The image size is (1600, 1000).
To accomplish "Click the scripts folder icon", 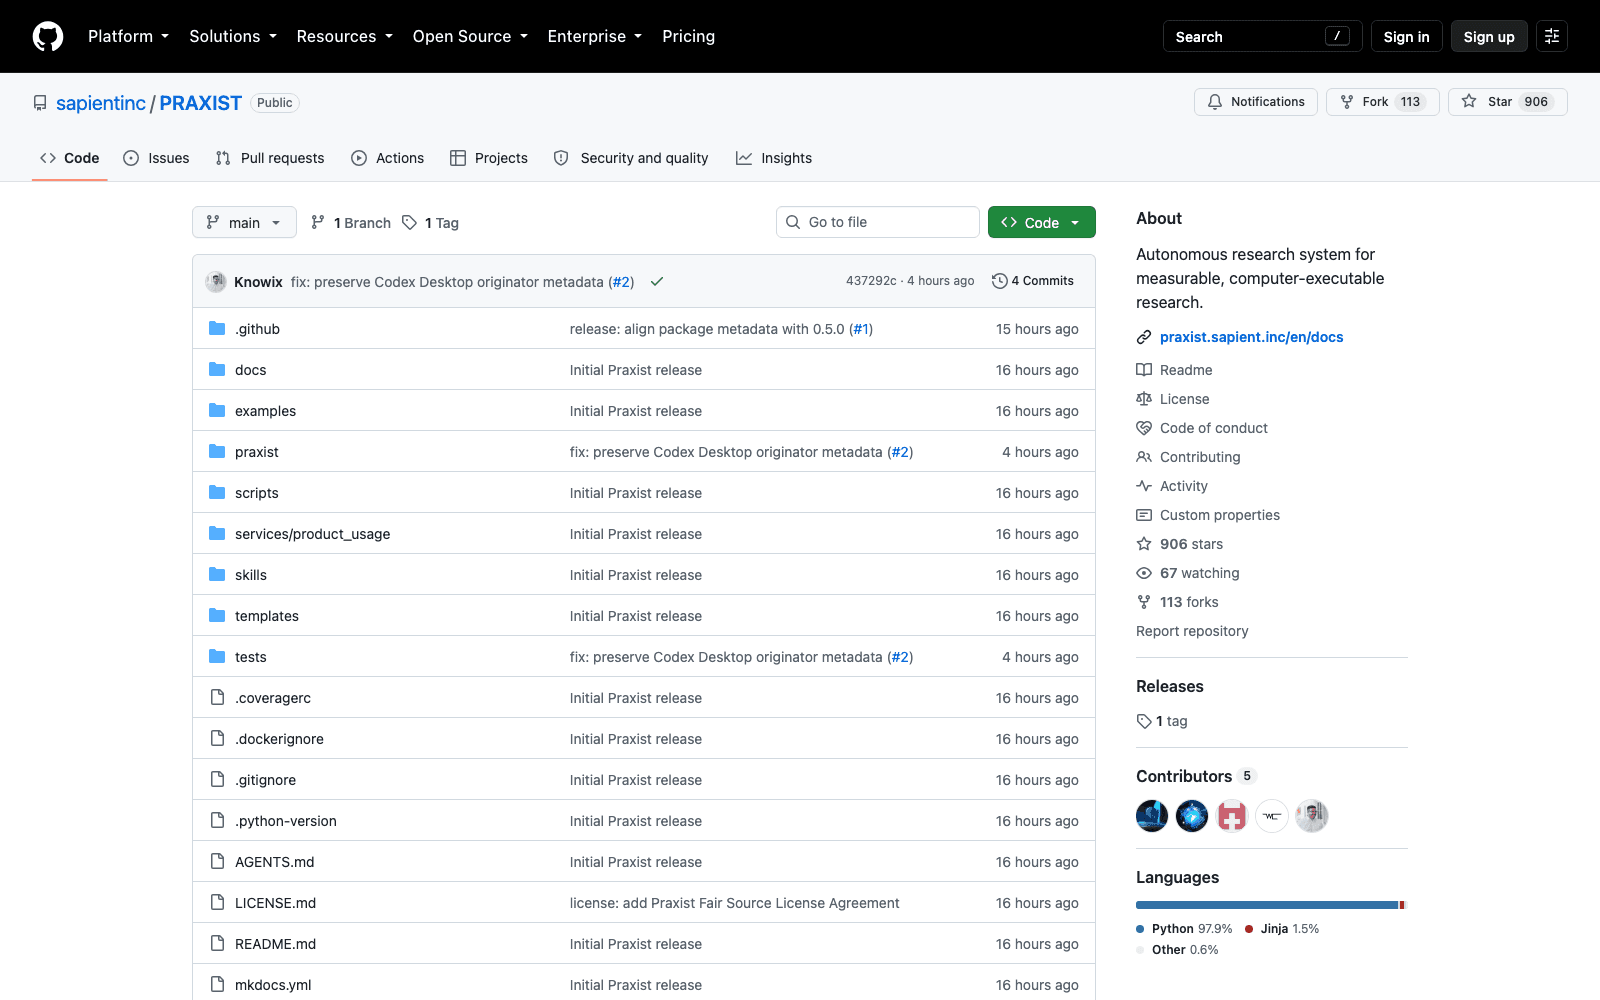I will (x=217, y=492).
